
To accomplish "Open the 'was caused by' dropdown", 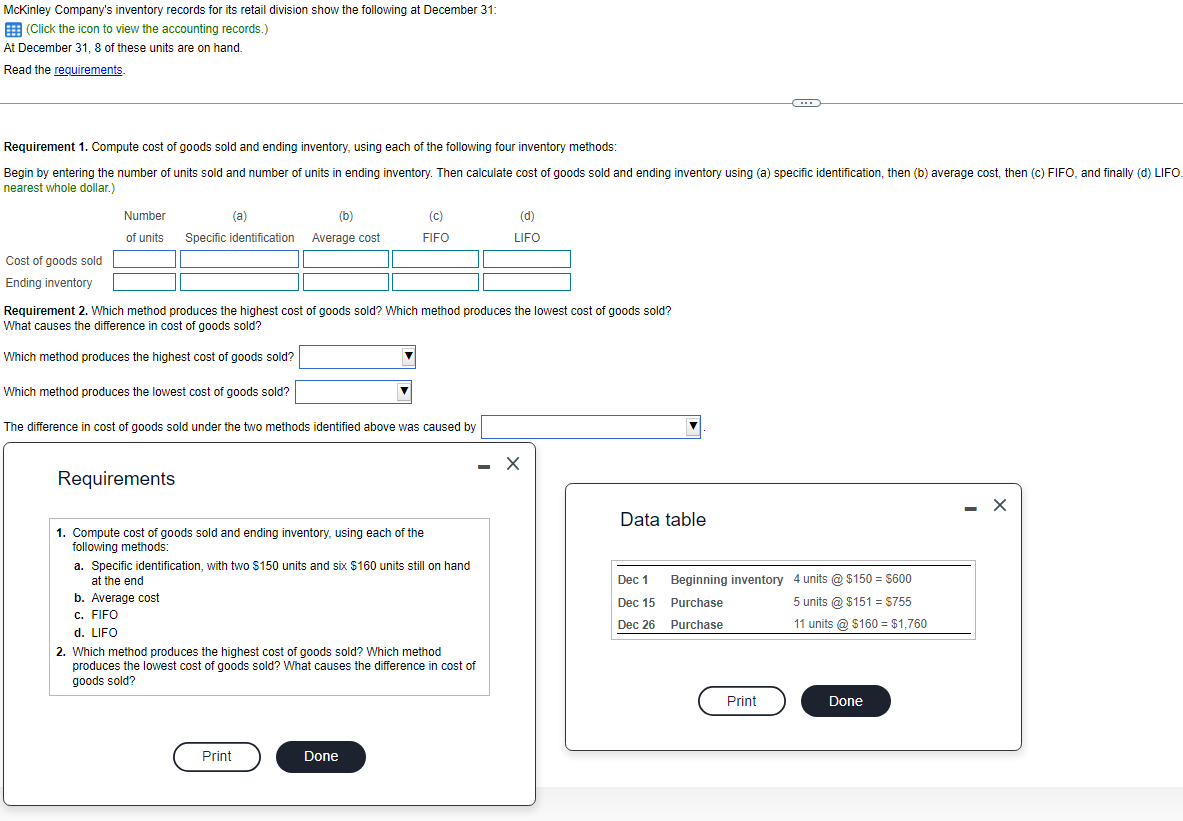I will coord(591,426).
